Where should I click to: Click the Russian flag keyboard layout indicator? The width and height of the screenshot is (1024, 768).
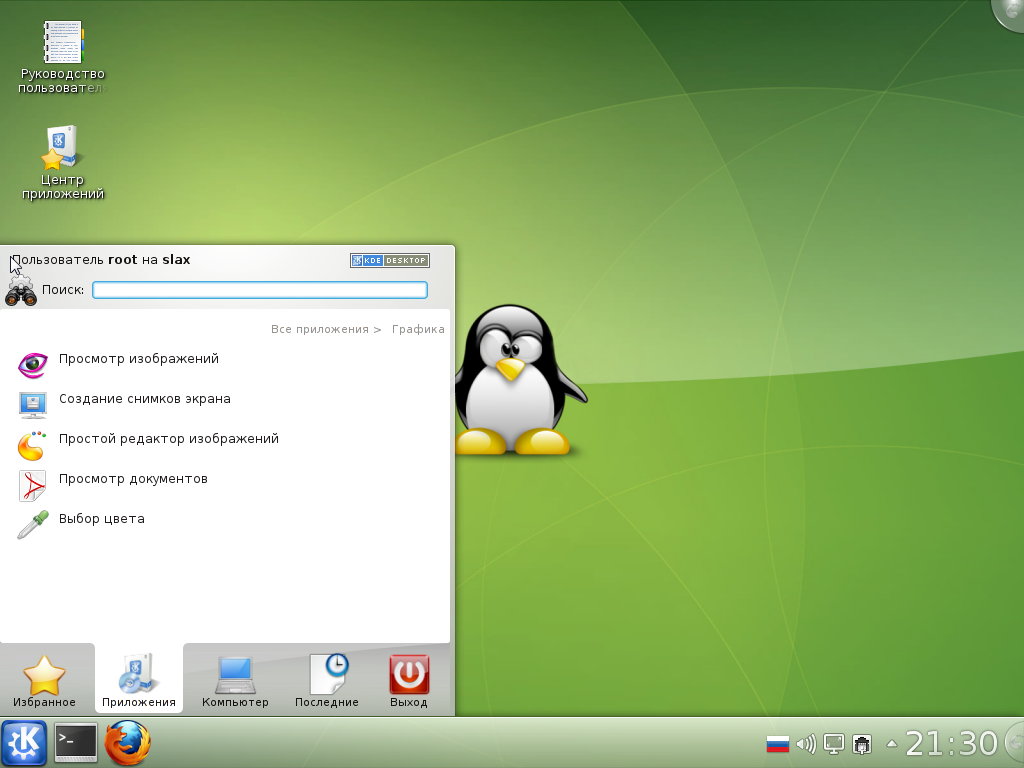point(778,744)
